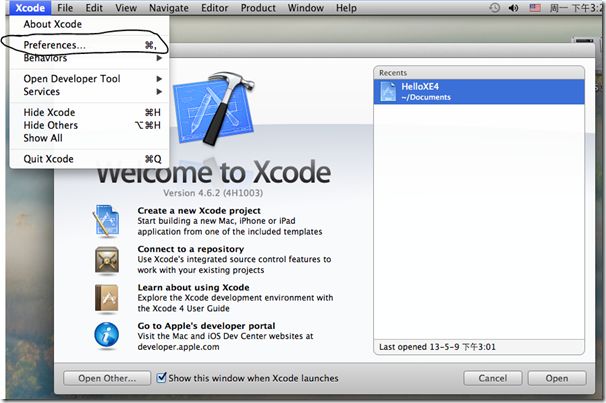Click the US flag input source icon
The height and width of the screenshot is (403, 606).
535,8
